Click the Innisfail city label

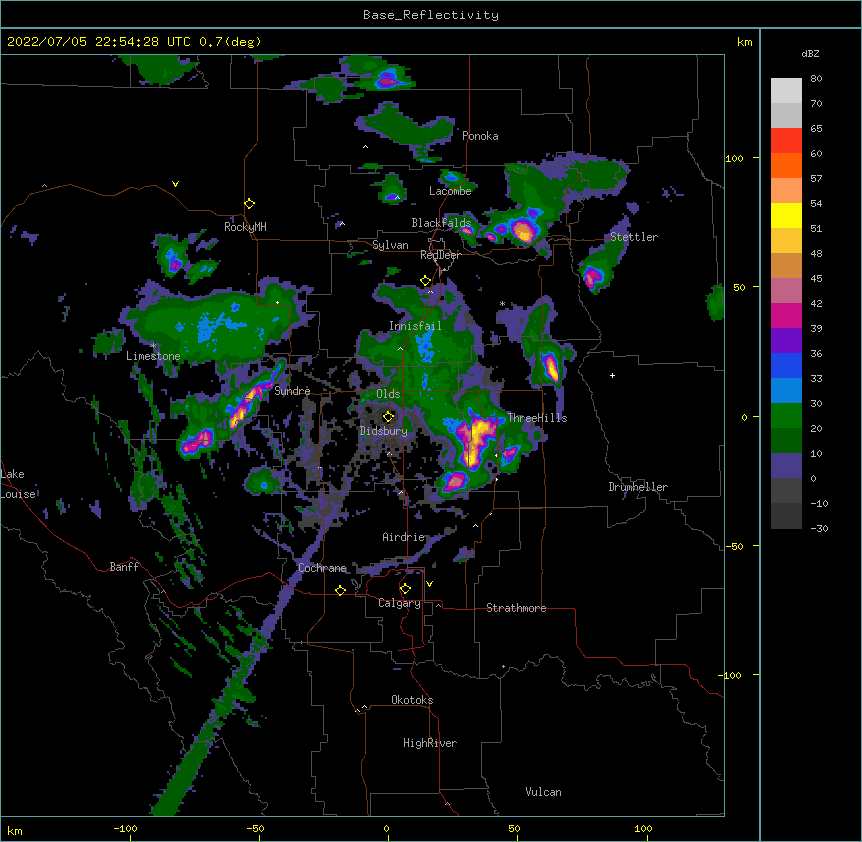pos(415,326)
